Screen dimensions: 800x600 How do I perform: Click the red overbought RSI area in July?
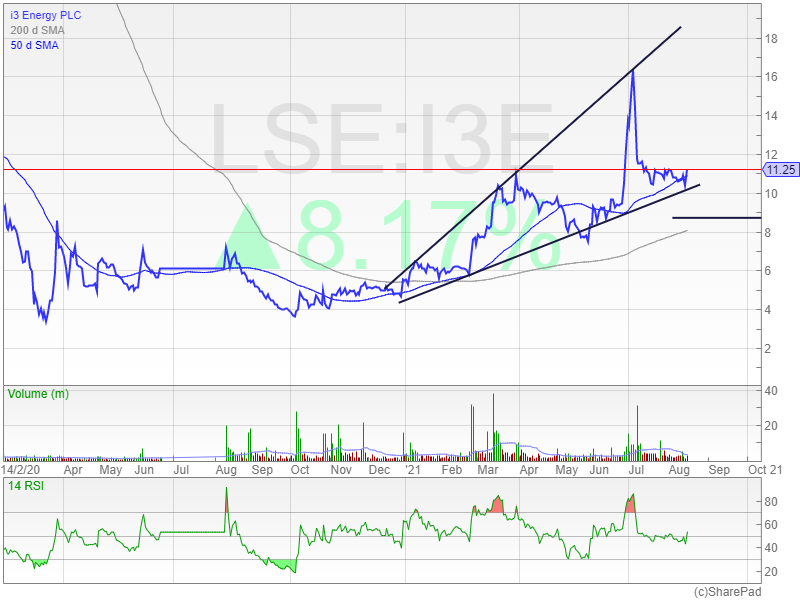click(631, 505)
